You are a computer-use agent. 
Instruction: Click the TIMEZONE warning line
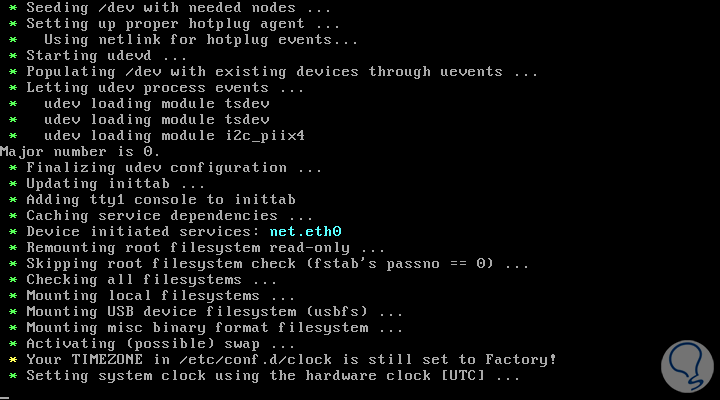291,359
